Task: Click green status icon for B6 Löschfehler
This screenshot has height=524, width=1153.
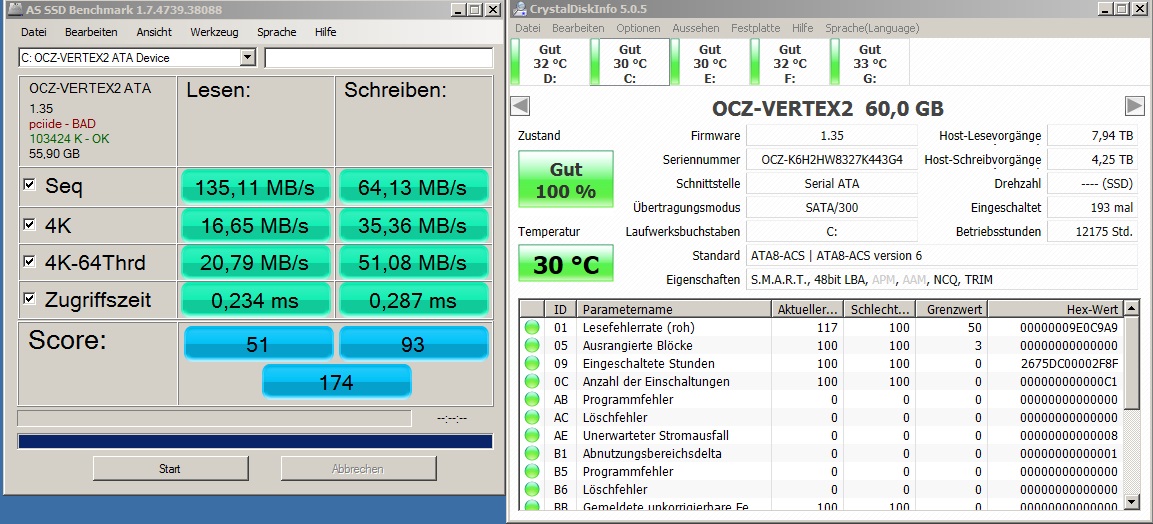Action: [532, 489]
